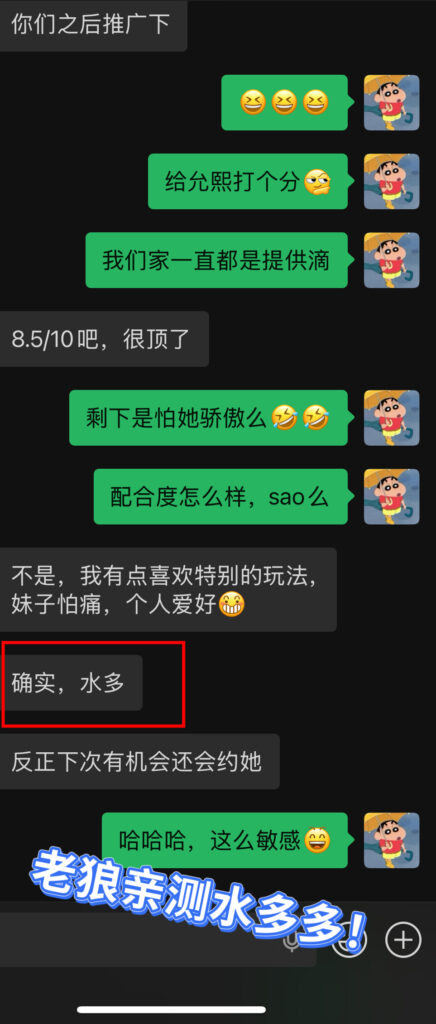
Task: Select the 不是，我有点喜欢特别的玩法 message
Action: 168,590
